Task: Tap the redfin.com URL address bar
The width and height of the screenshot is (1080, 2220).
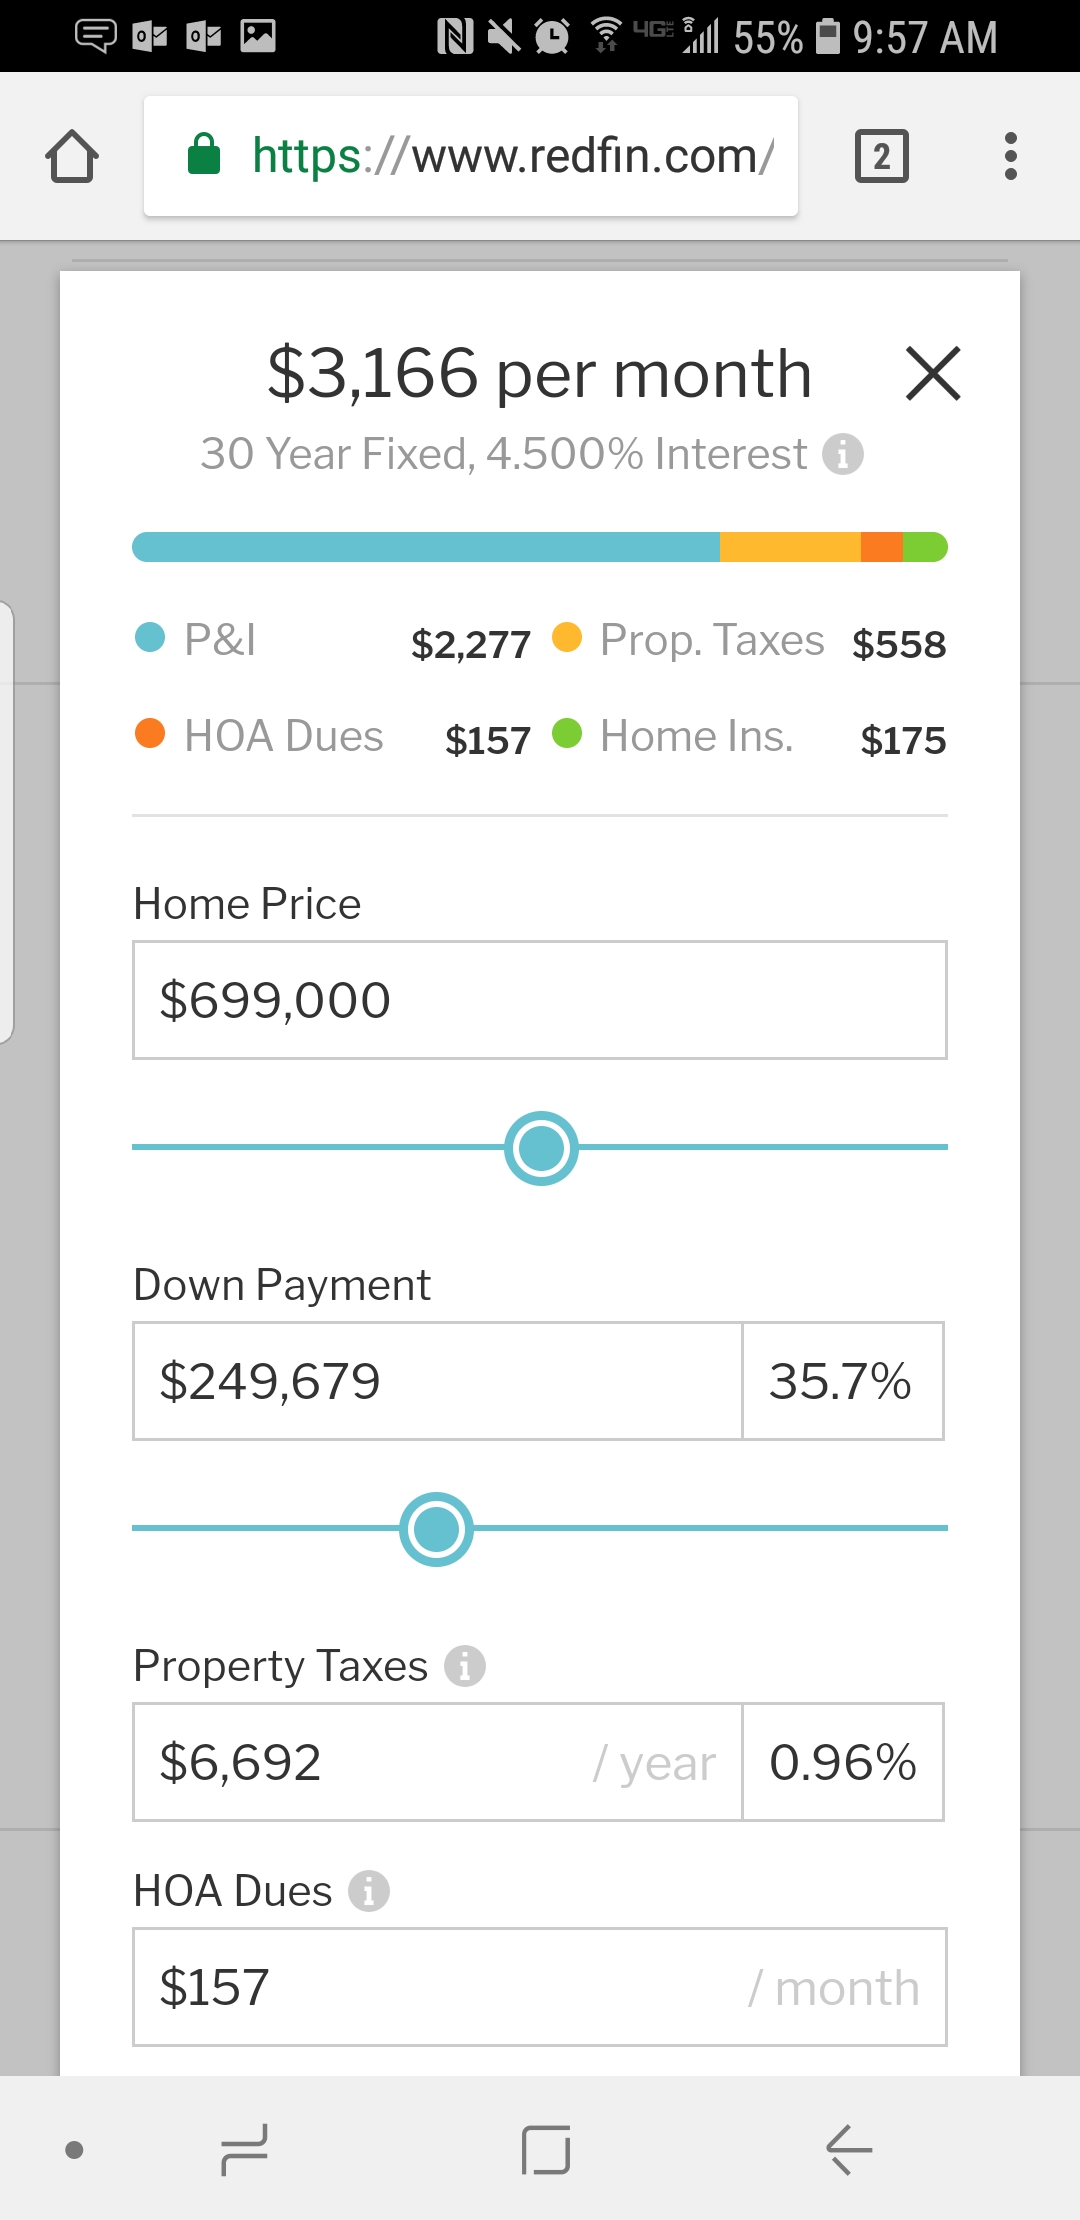Action: click(510, 157)
